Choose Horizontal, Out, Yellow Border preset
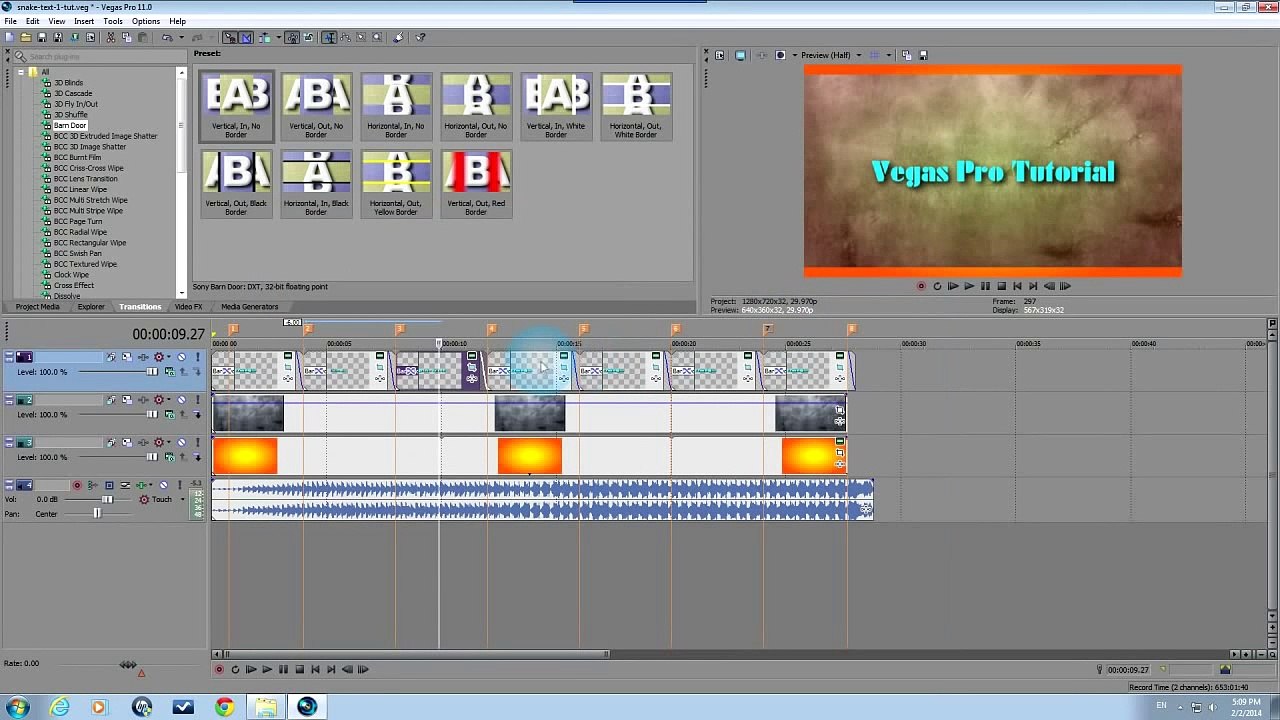Viewport: 1280px width, 720px height. tap(396, 184)
